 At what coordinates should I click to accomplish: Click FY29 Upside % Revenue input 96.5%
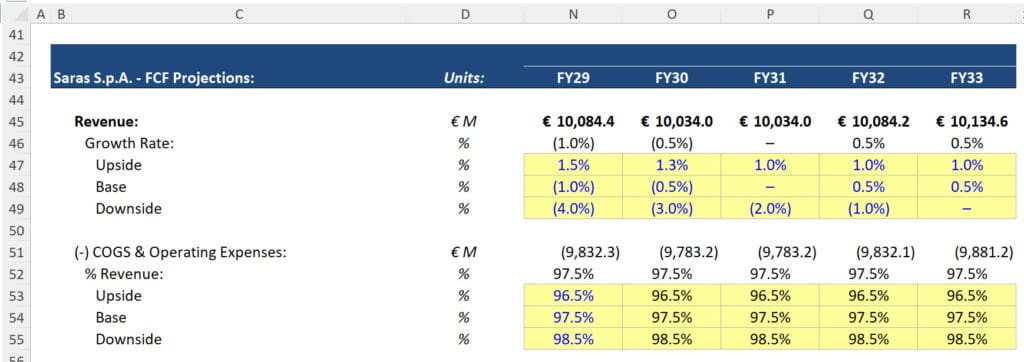[x=573, y=296]
